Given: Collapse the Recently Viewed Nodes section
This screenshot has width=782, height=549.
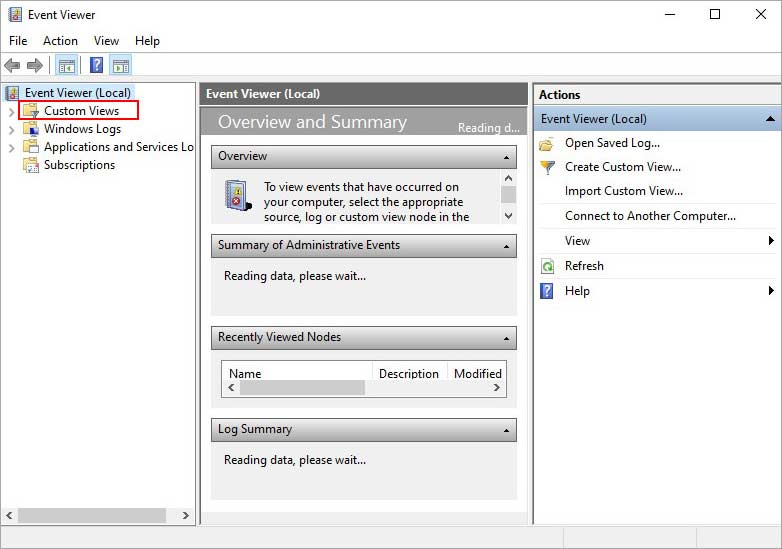Looking at the screenshot, I should click(x=506, y=339).
